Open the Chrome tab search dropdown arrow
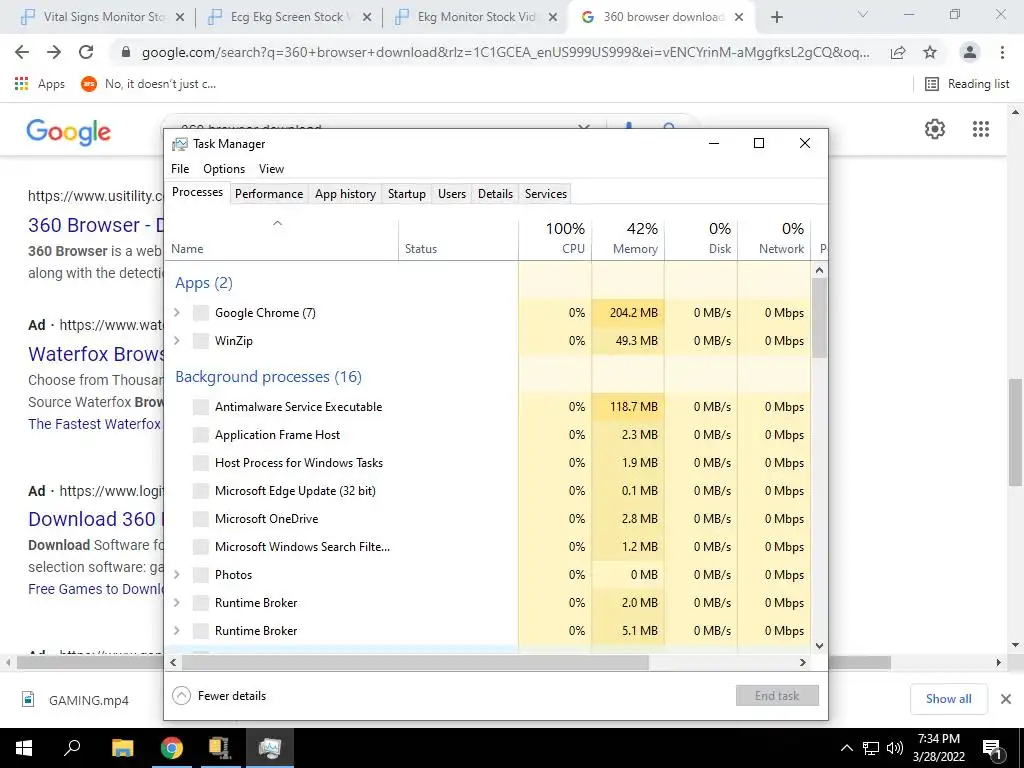The image size is (1024, 768). point(862,14)
